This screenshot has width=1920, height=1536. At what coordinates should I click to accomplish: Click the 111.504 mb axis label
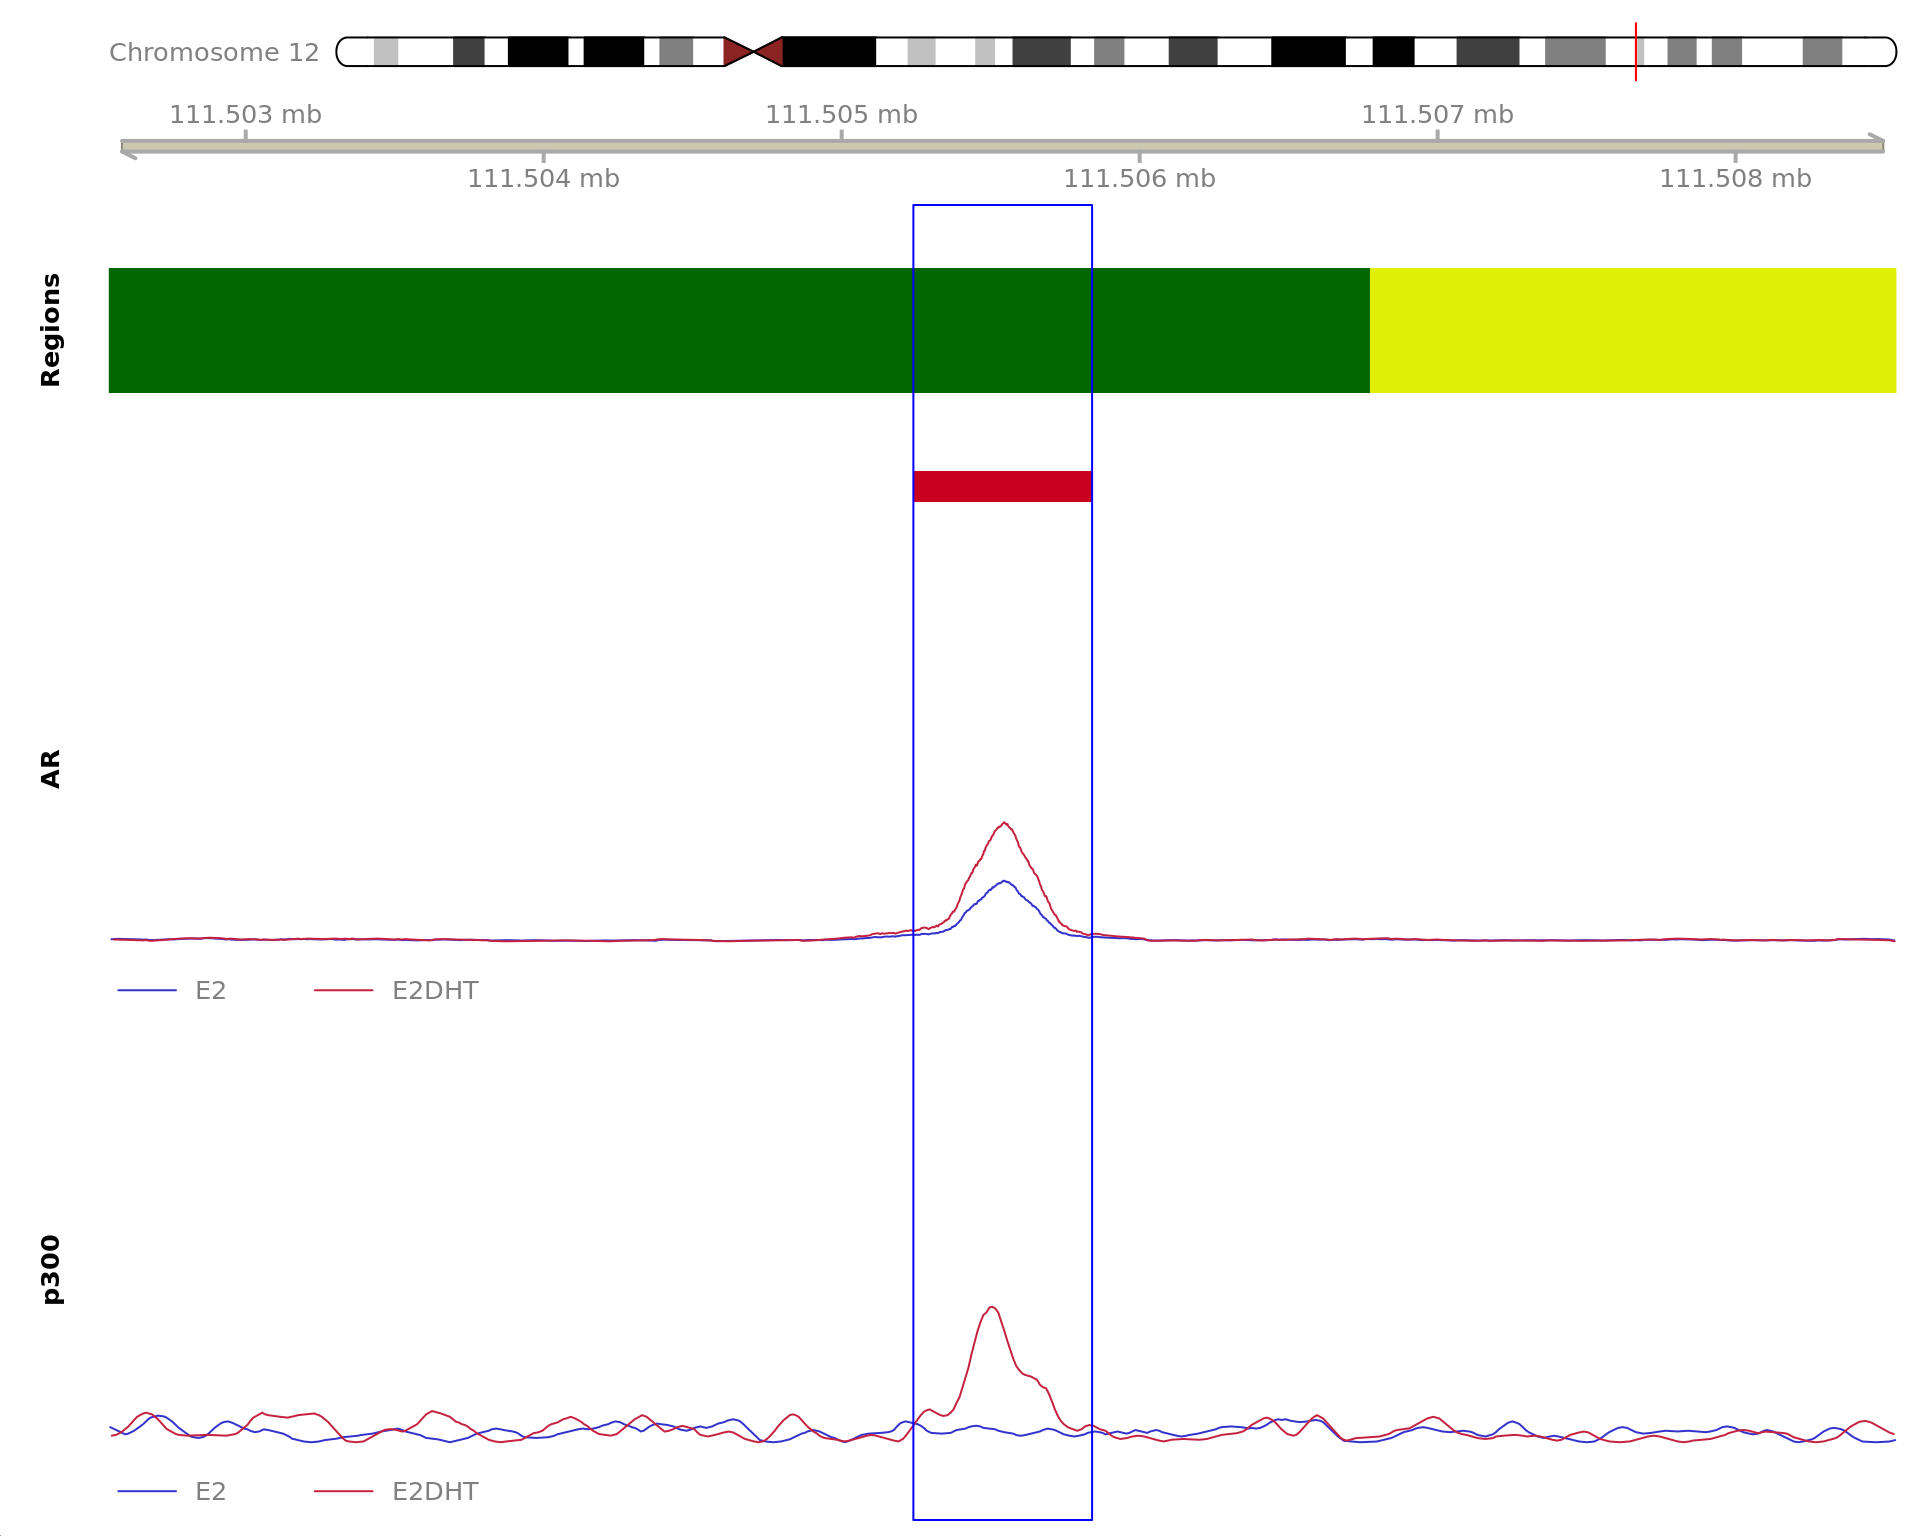pos(543,179)
